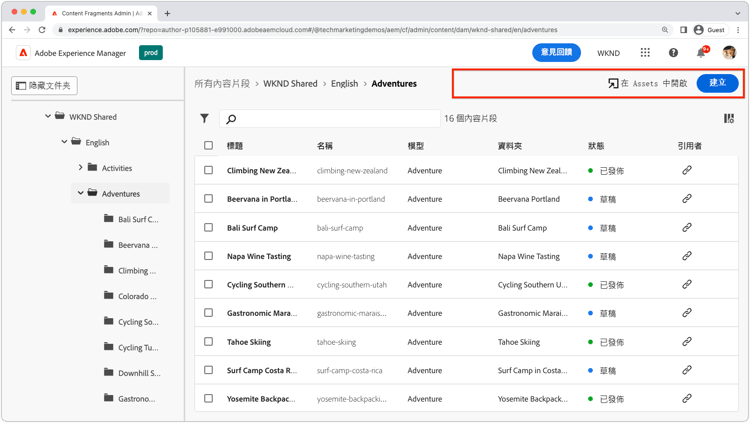Image resolution: width=750 pixels, height=423 pixels.
Task: Click the Adobe Experience Manager logo
Action: tap(23, 53)
